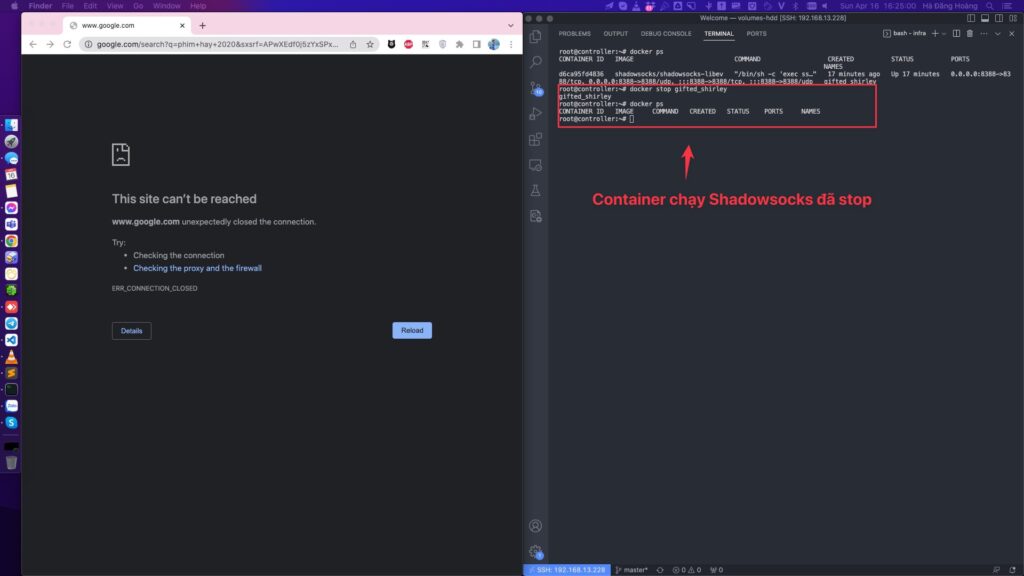This screenshot has height=576, width=1024.
Task: Toggle the Chrome side panel icon
Action: (x=476, y=44)
